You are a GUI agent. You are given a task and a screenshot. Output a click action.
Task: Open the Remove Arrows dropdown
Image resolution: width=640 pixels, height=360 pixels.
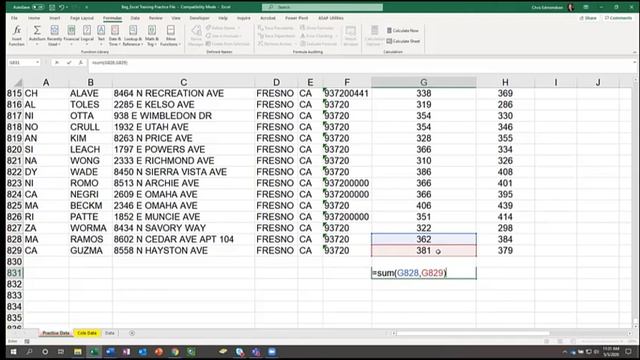coord(276,44)
